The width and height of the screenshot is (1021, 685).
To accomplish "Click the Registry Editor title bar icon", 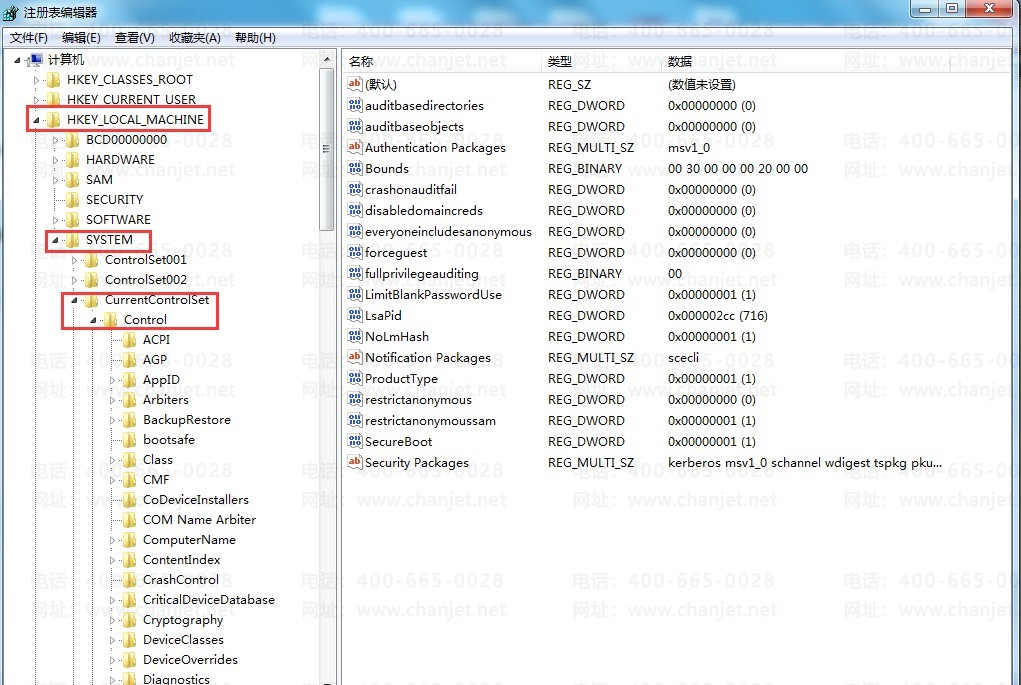I will tap(11, 12).
